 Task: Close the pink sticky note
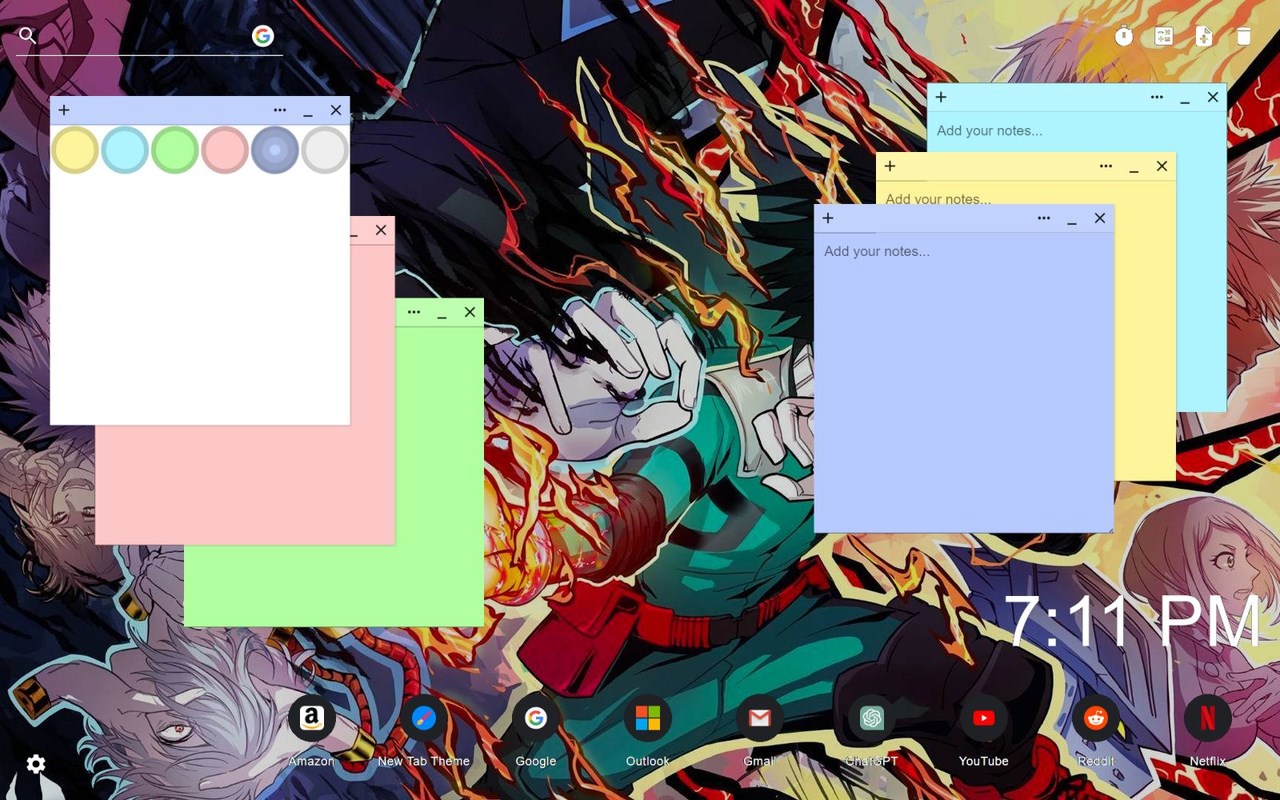click(381, 230)
